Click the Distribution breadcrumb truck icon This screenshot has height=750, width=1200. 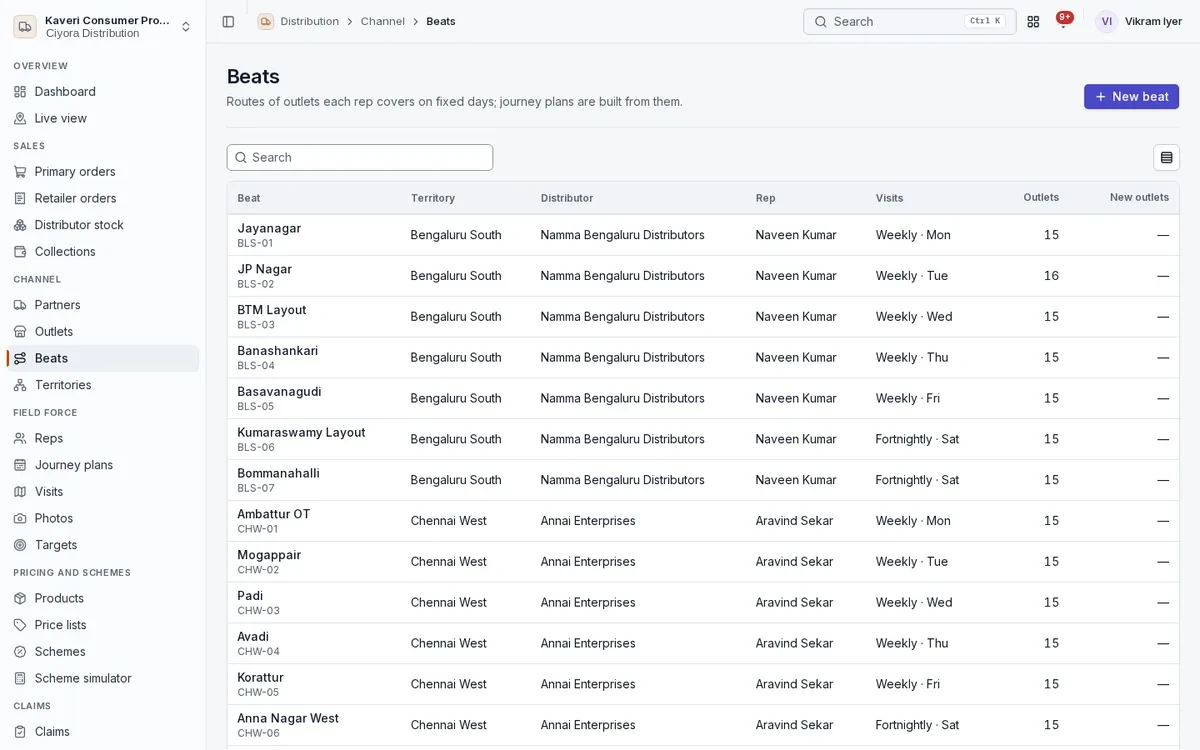coord(265,21)
